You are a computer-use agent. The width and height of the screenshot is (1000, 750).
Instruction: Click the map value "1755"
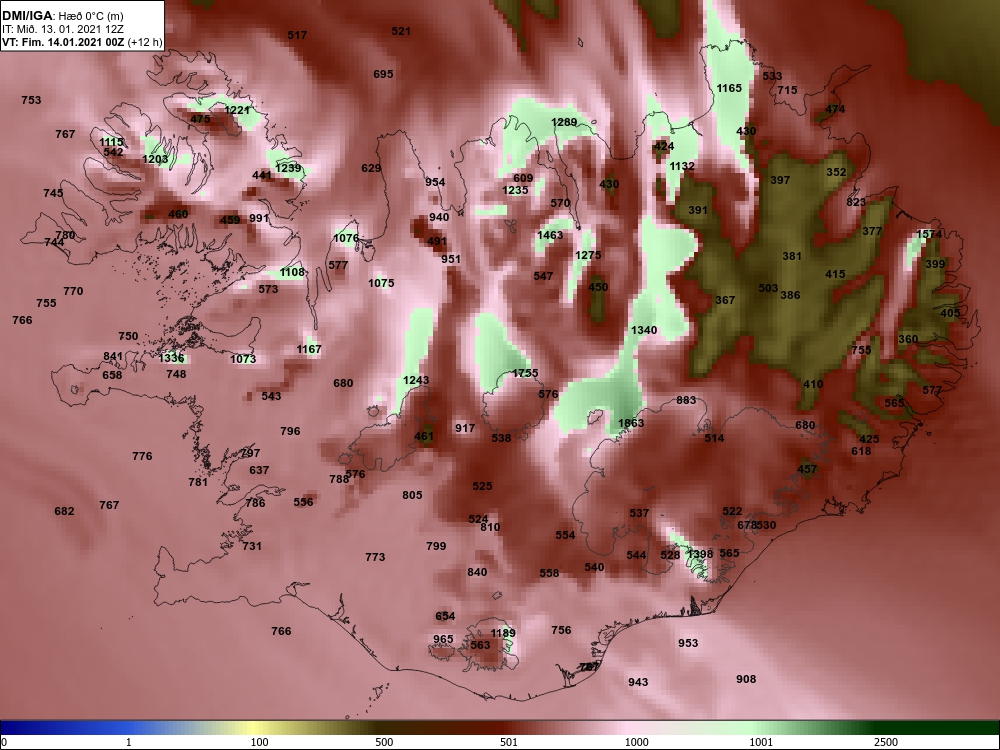point(526,373)
